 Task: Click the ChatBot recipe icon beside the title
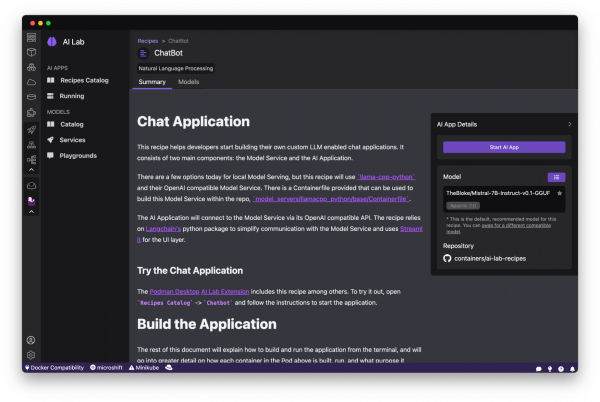point(143,53)
